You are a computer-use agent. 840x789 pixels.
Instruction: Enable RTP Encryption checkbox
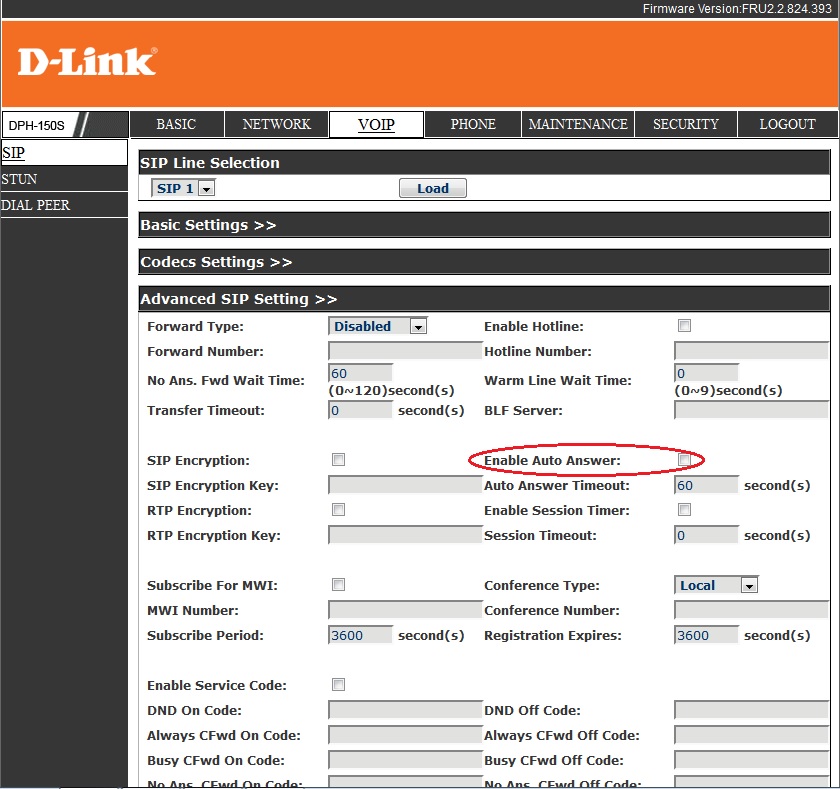click(x=339, y=510)
